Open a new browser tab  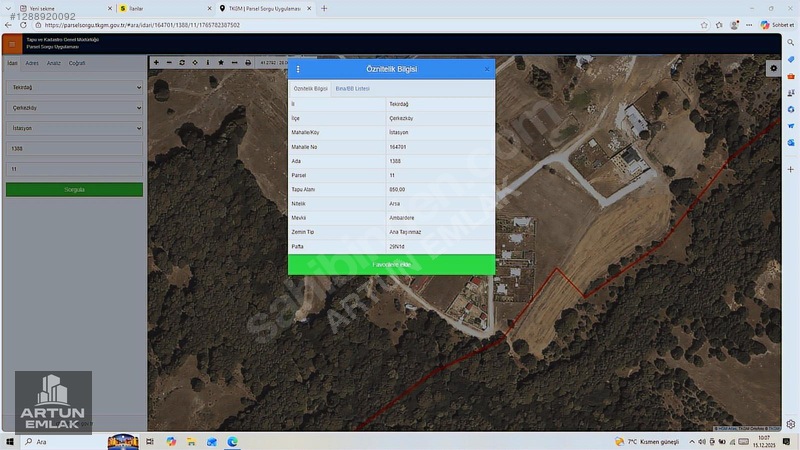[x=324, y=8]
